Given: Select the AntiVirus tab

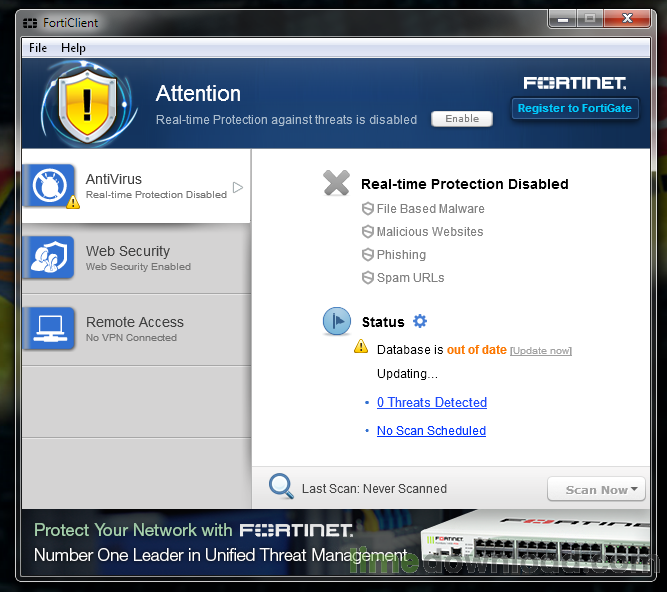Looking at the screenshot, I should [136, 186].
